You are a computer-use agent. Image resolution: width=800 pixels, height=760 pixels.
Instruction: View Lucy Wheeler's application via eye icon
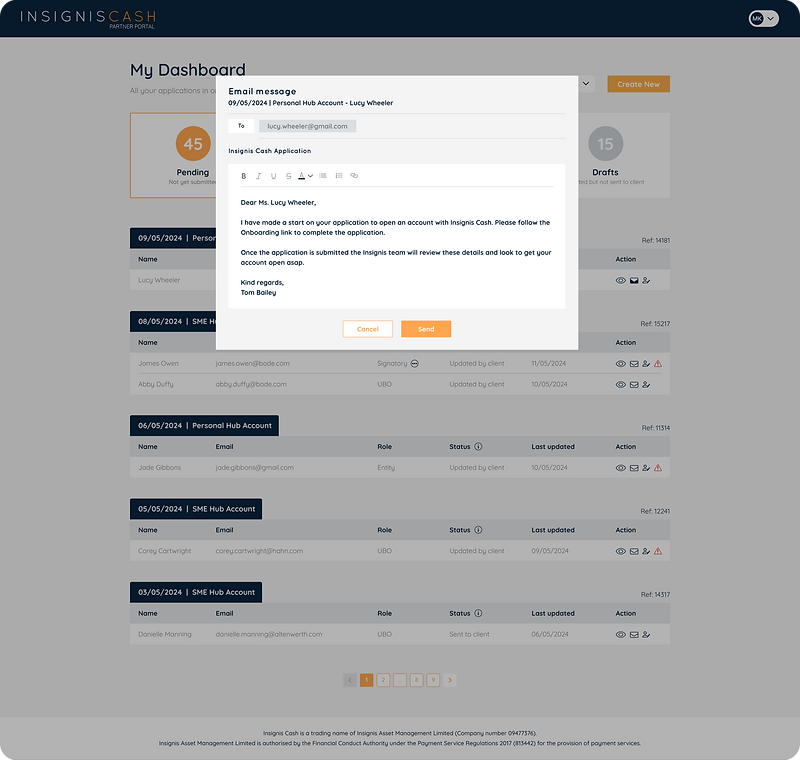point(620,281)
